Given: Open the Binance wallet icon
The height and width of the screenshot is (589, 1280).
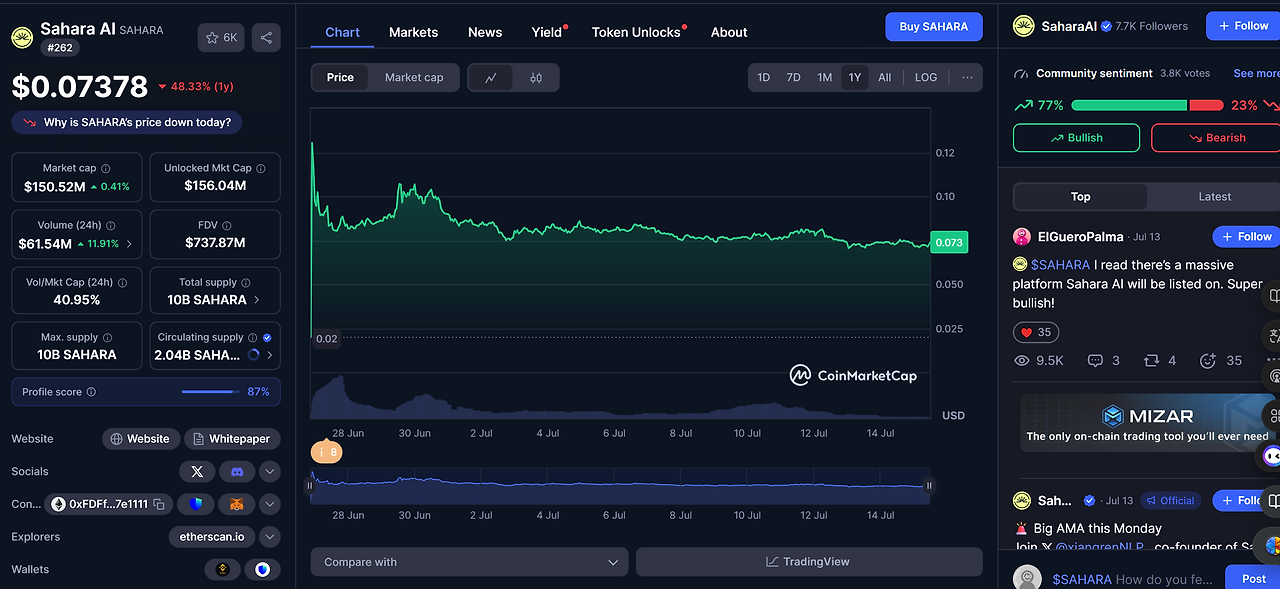Looking at the screenshot, I should click(222, 569).
